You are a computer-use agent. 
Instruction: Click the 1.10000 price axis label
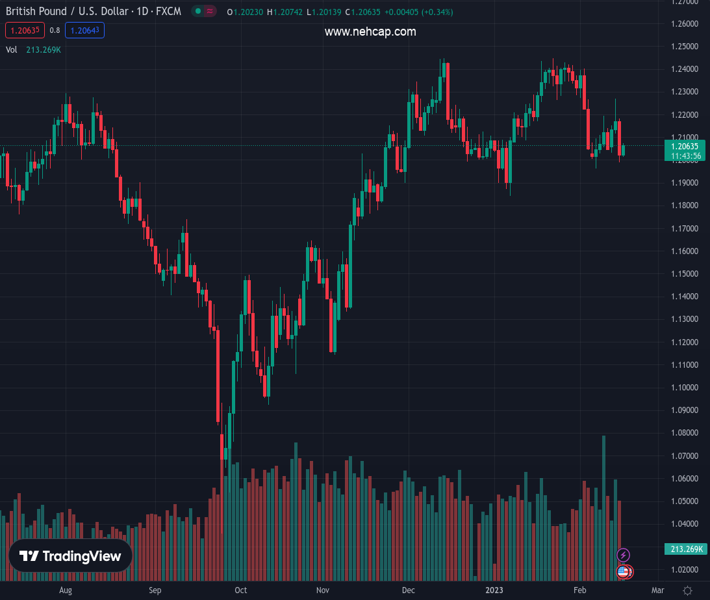685,387
